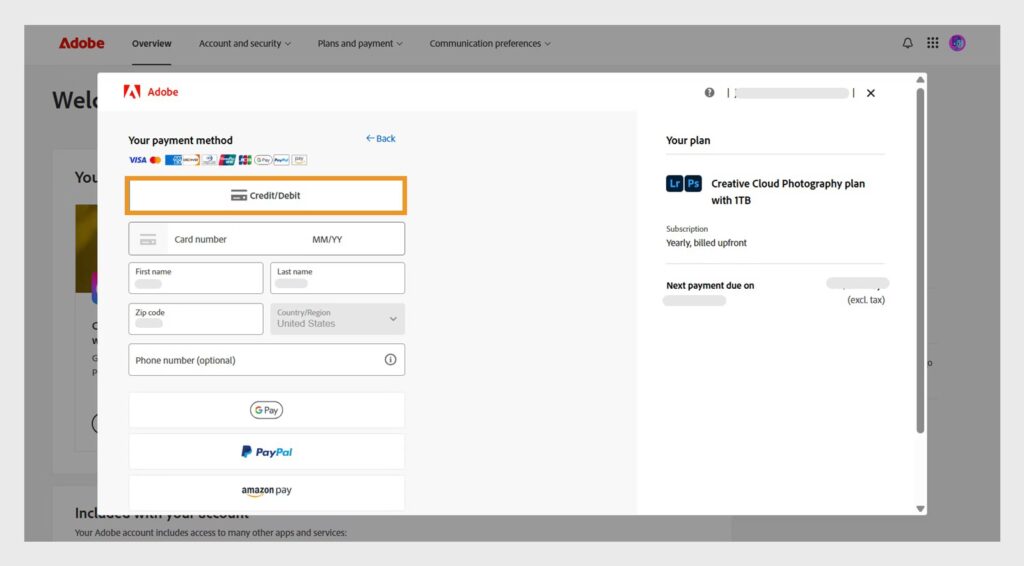Click the Lightroom plan icon
The width and height of the screenshot is (1024, 566).
675,184
